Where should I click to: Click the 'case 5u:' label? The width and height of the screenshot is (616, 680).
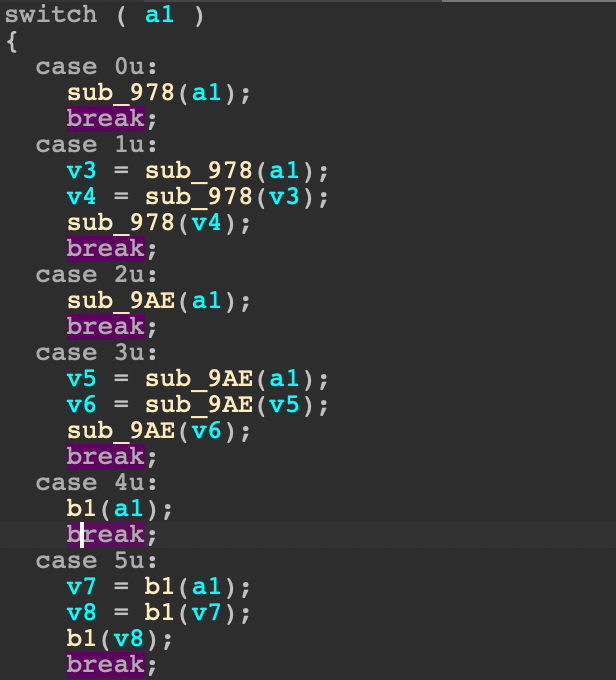(96, 561)
